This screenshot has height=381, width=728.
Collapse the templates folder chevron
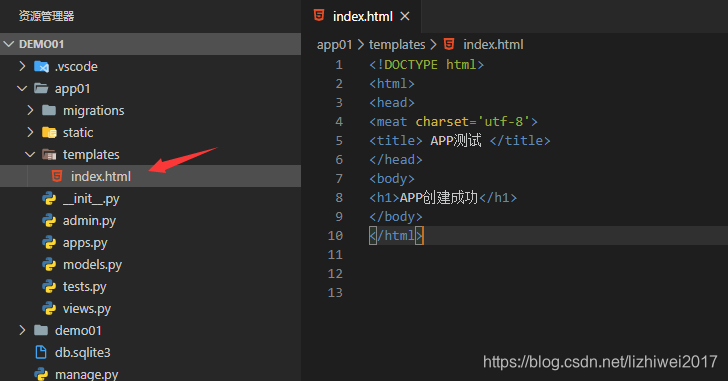pyautogui.click(x=30, y=155)
